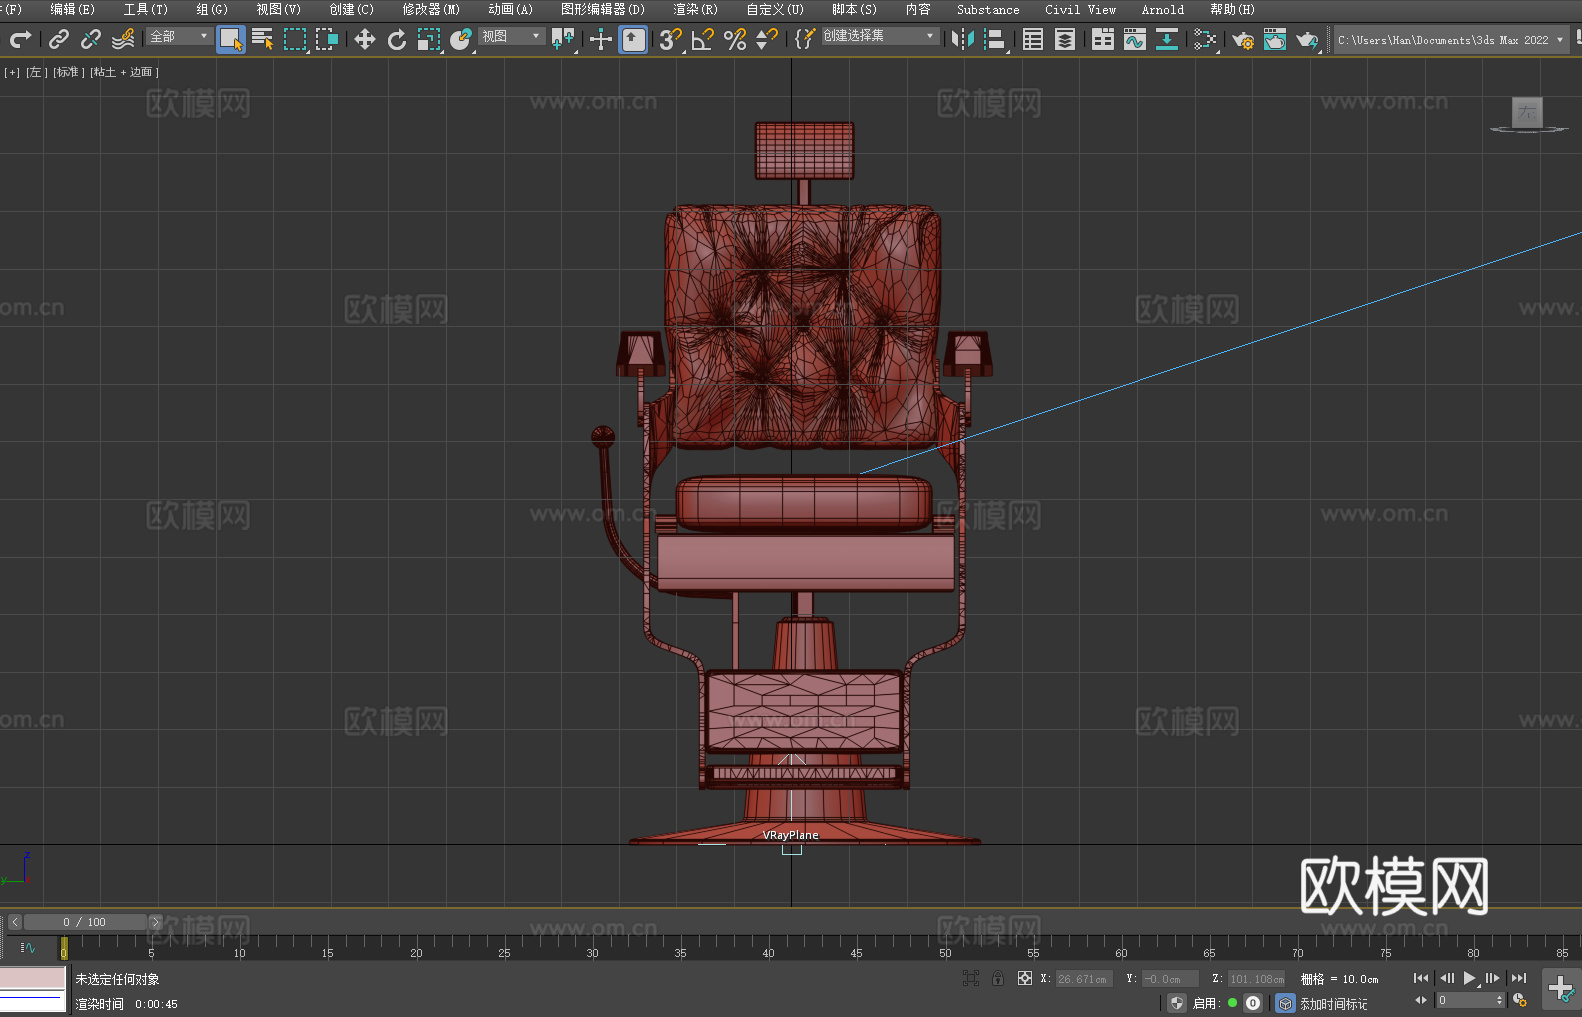Open the 全部 selection filter dropdown
This screenshot has height=1017, width=1582.
tap(180, 36)
